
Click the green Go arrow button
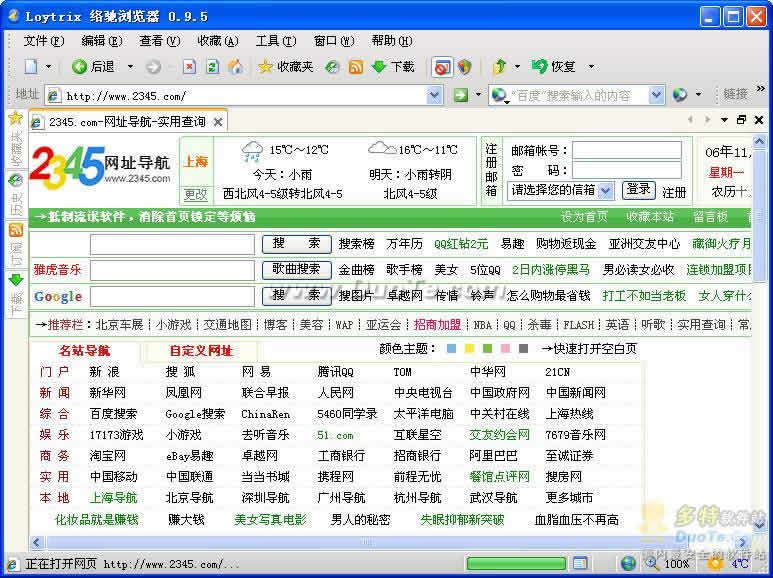(460, 95)
